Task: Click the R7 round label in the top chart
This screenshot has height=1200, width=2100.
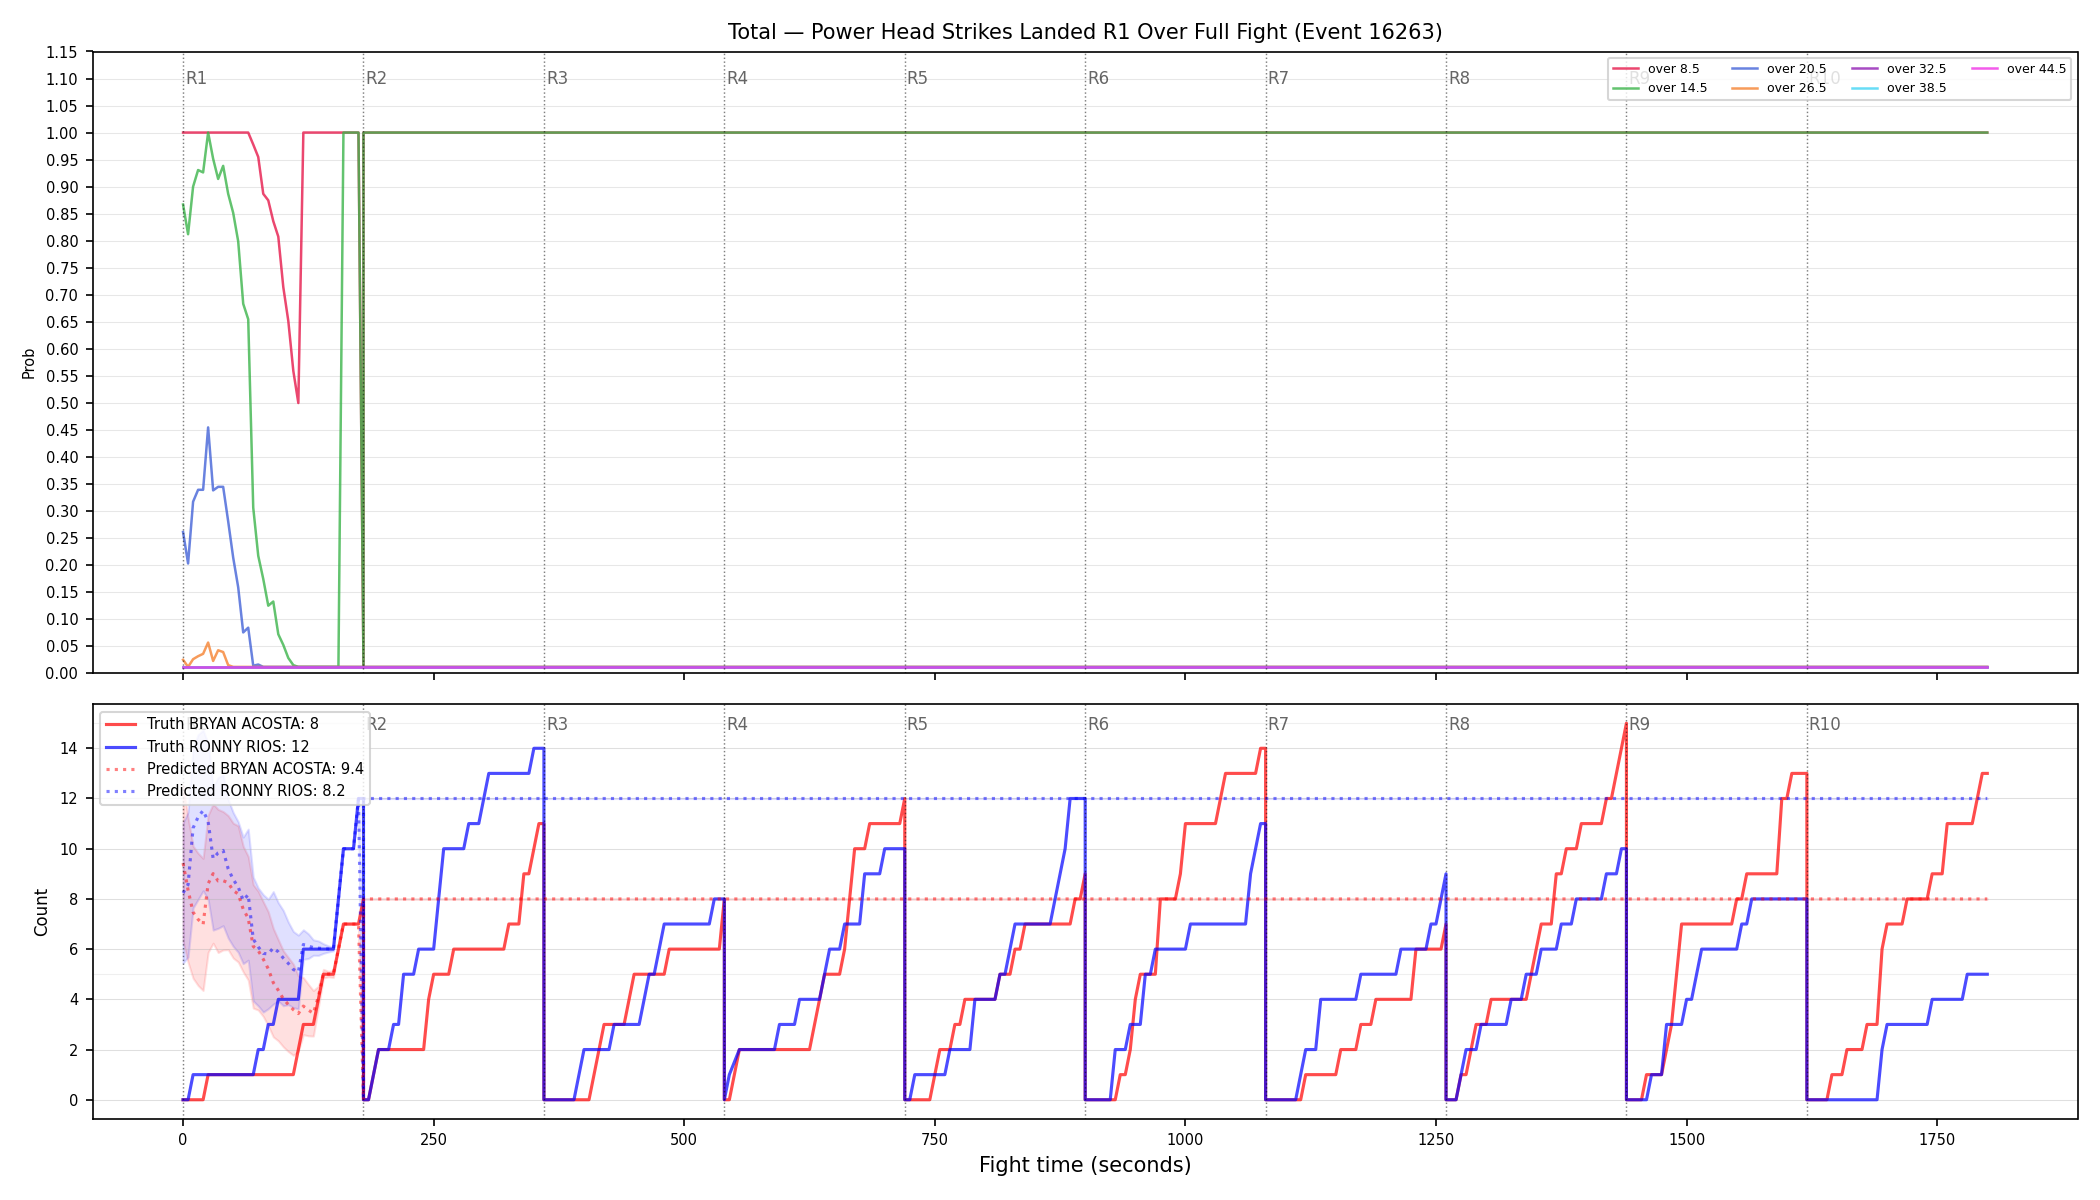Action: pyautogui.click(x=1278, y=78)
